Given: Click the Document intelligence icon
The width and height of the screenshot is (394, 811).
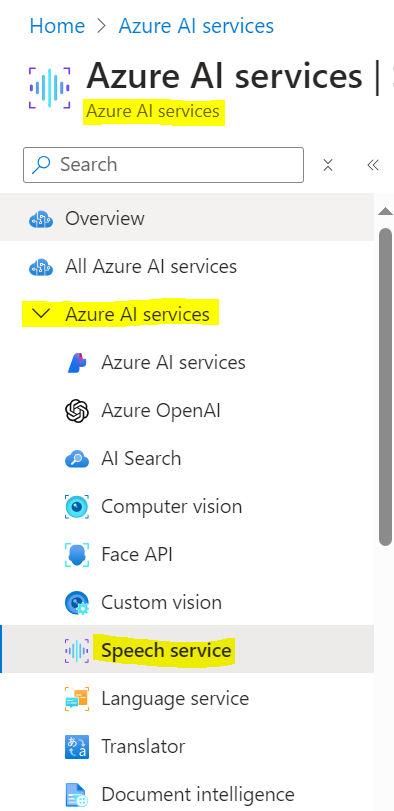Looking at the screenshot, I should pyautogui.click(x=77, y=794).
